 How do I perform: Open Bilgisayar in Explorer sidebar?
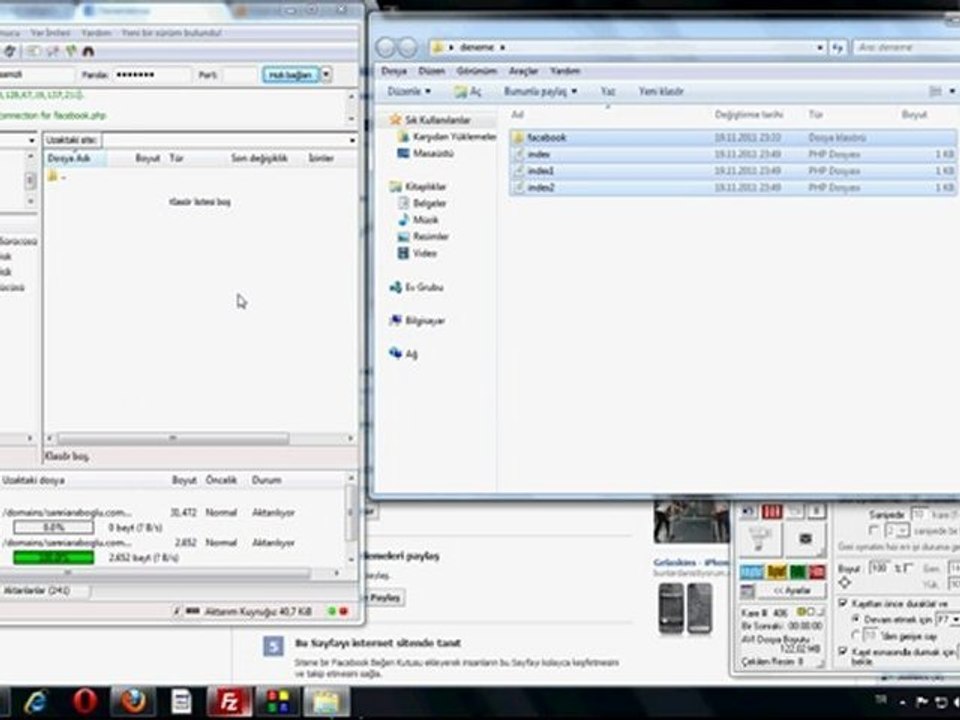coord(418,320)
